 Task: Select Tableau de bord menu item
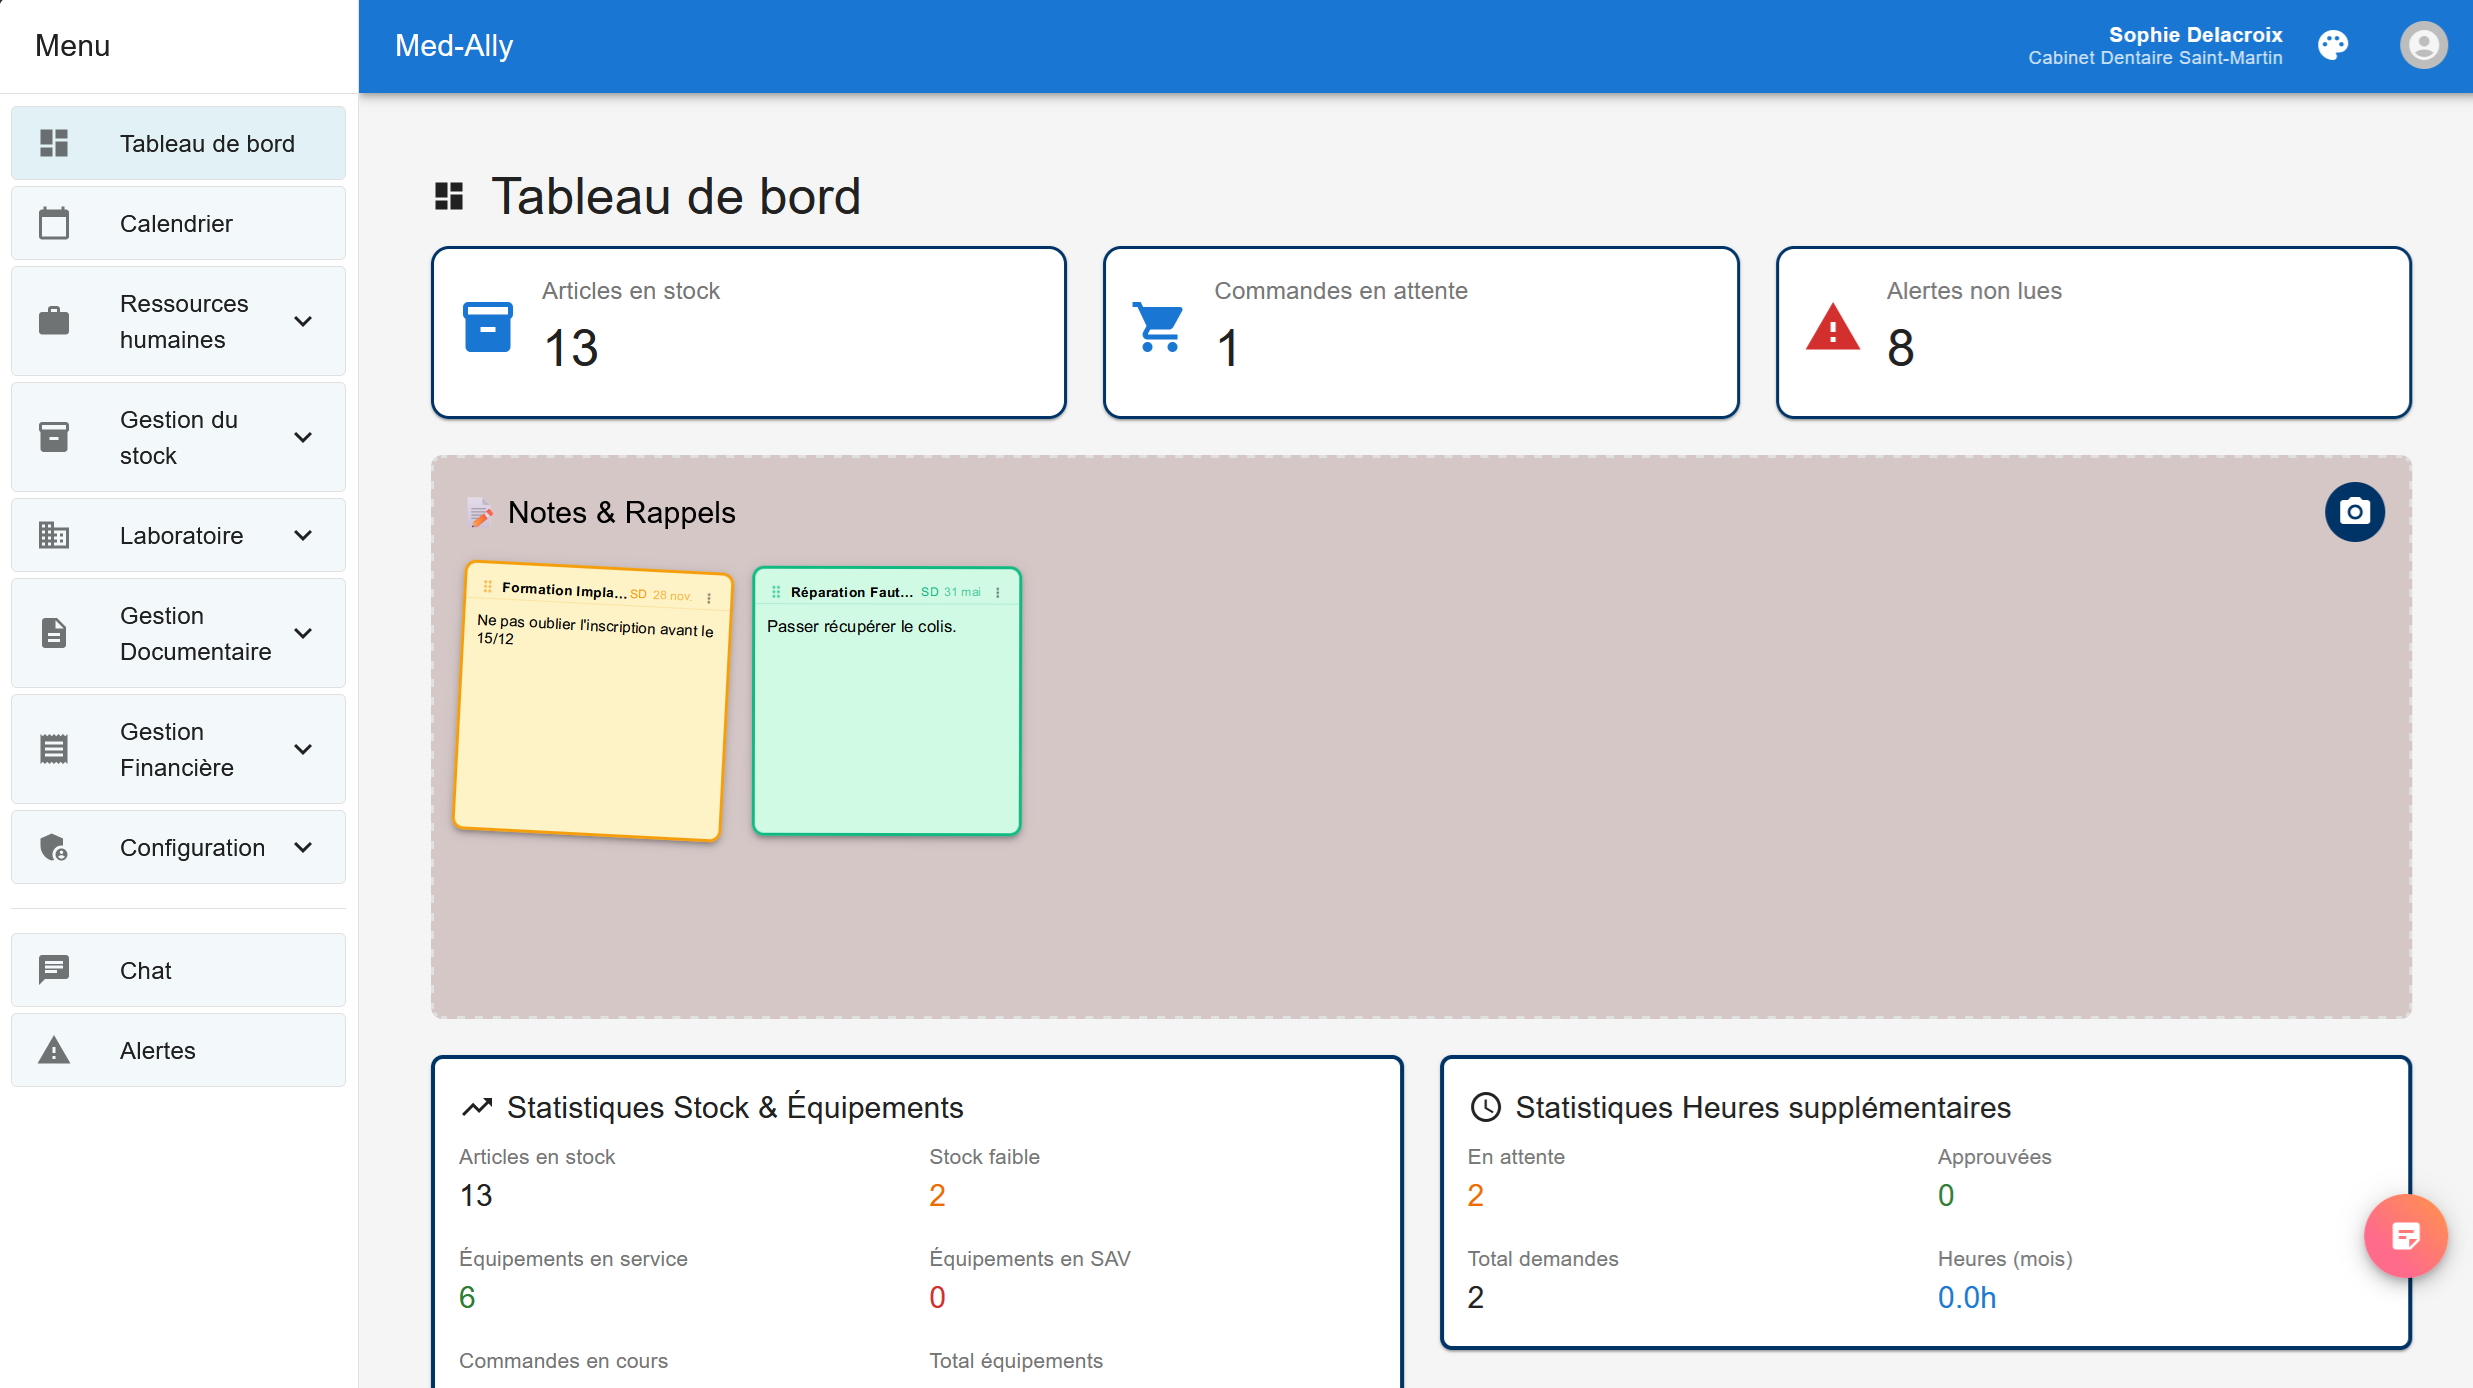pyautogui.click(x=178, y=143)
